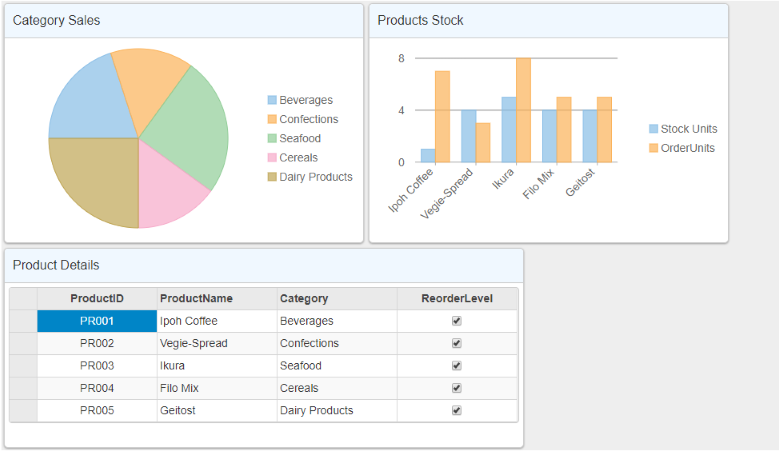The height and width of the screenshot is (452, 779).
Task: Select the PR001 ProductID cell
Action: [x=97, y=321]
